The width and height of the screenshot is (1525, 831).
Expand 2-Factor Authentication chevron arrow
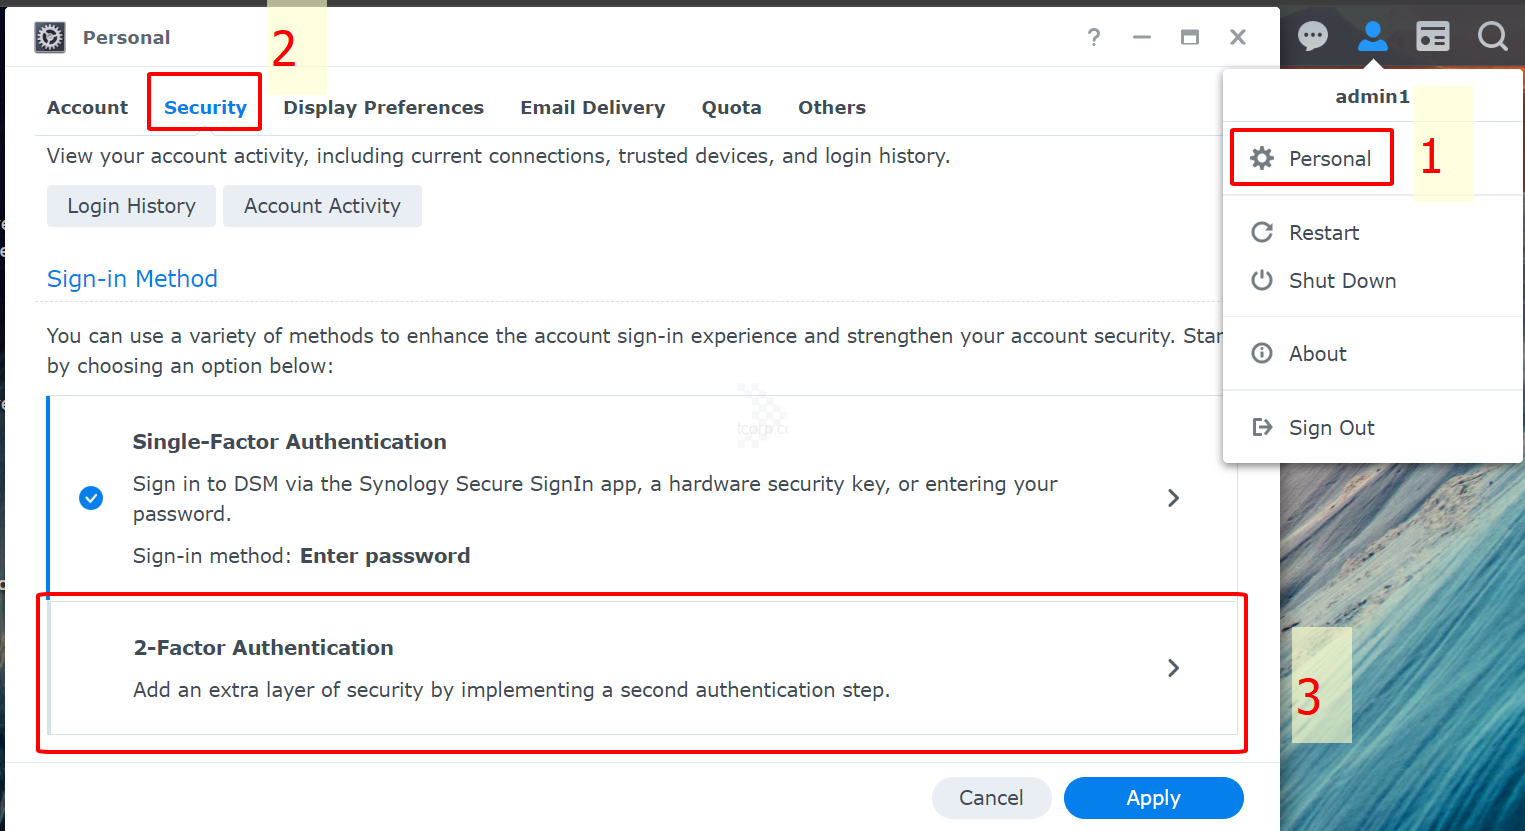[x=1173, y=668]
